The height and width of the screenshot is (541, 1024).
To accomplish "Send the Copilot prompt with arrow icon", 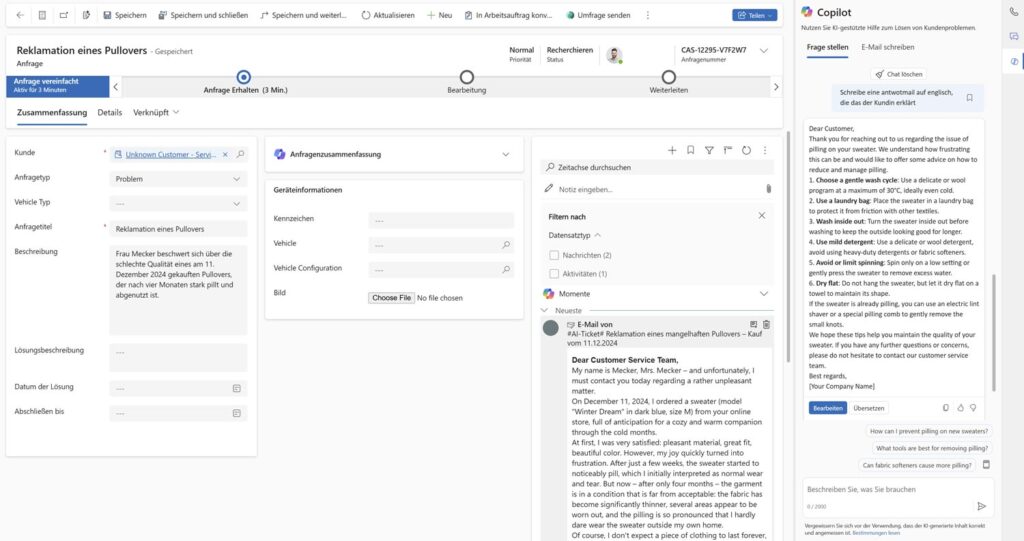I will 981,506.
